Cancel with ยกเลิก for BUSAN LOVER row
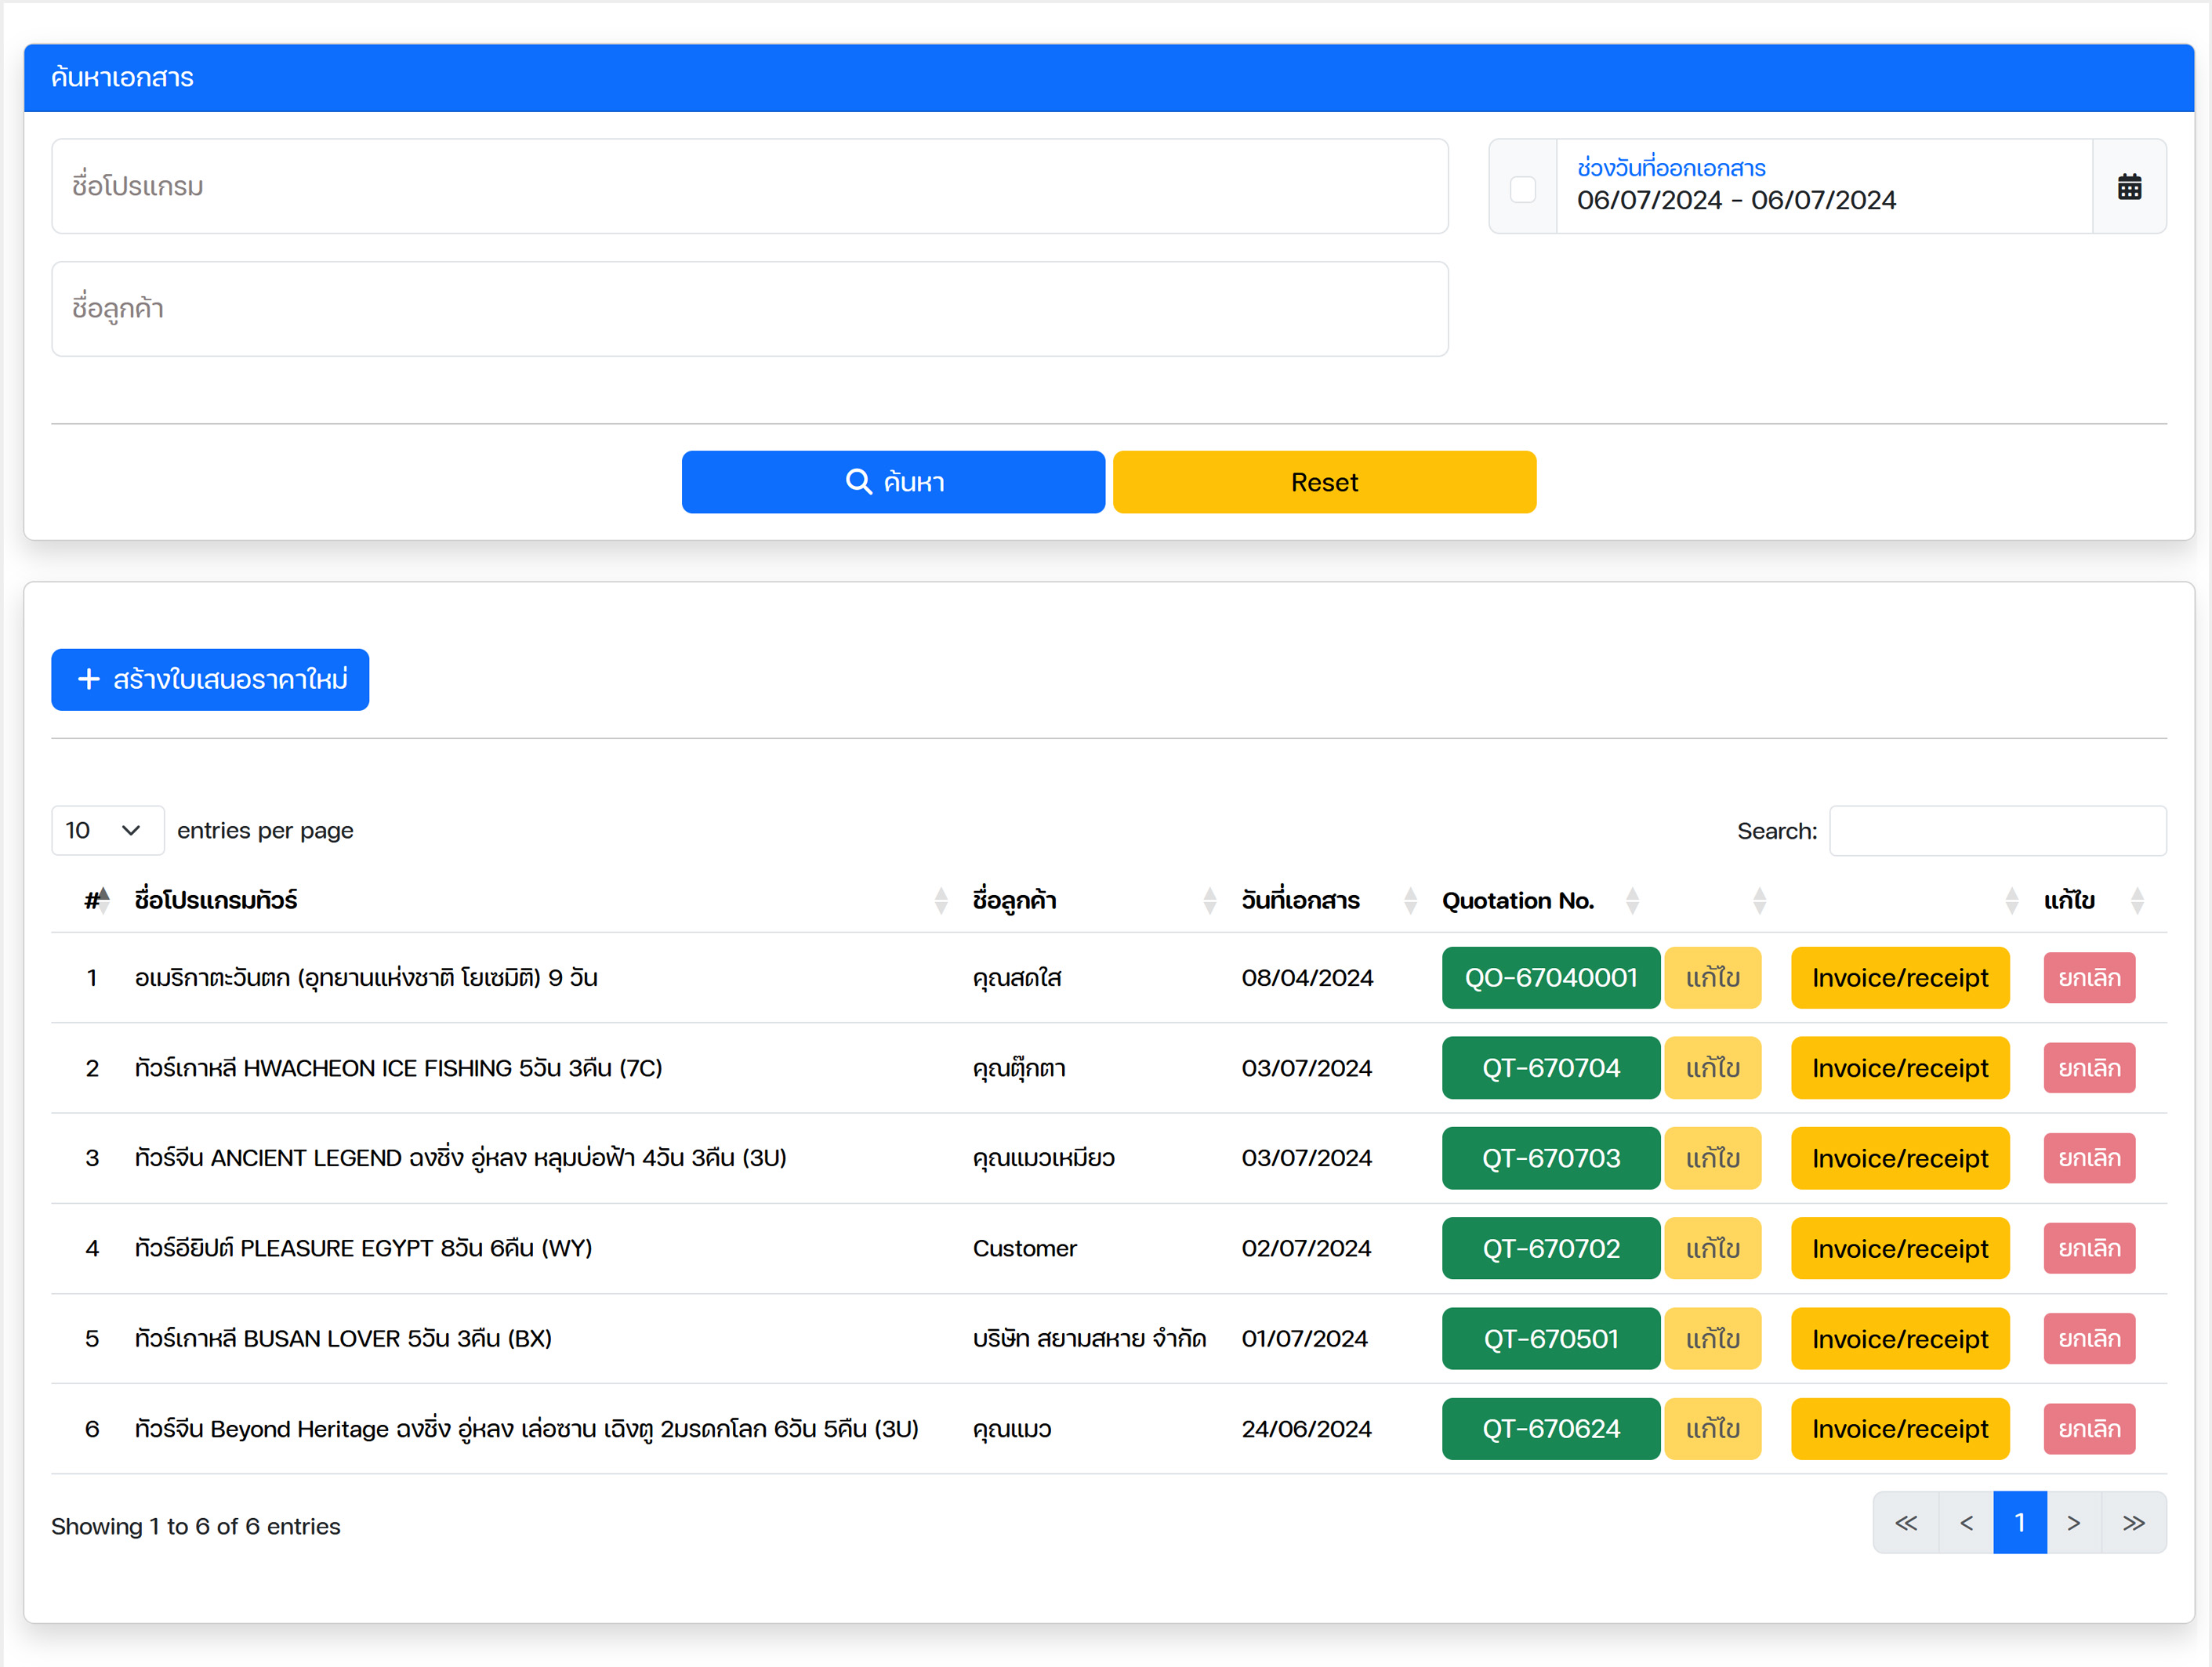Screen dimensions: 2212x1667 click(2089, 1339)
